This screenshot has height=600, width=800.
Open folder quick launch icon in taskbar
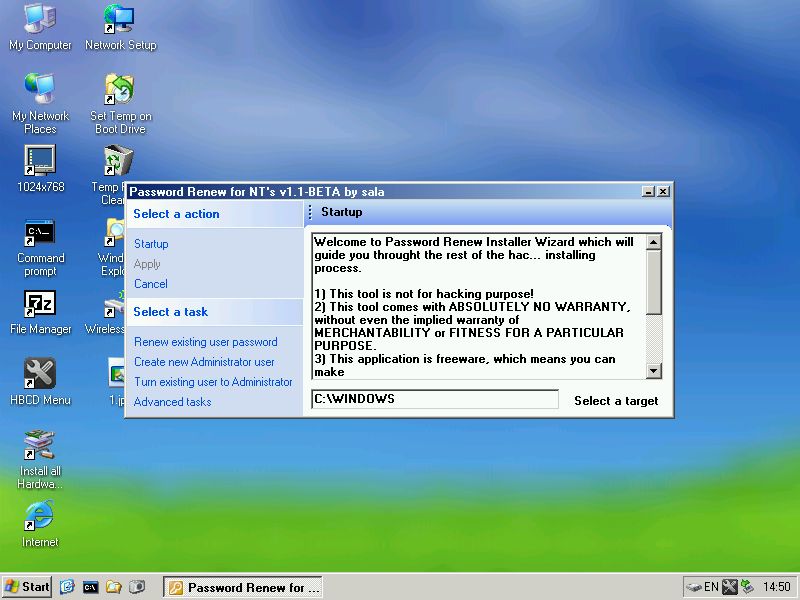click(x=113, y=587)
